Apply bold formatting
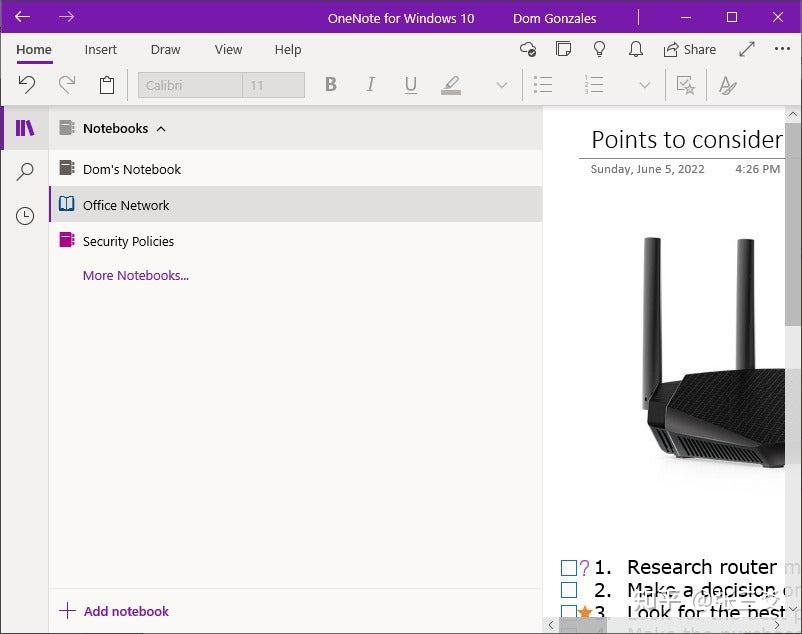Viewport: 802px width, 634px height. point(331,85)
